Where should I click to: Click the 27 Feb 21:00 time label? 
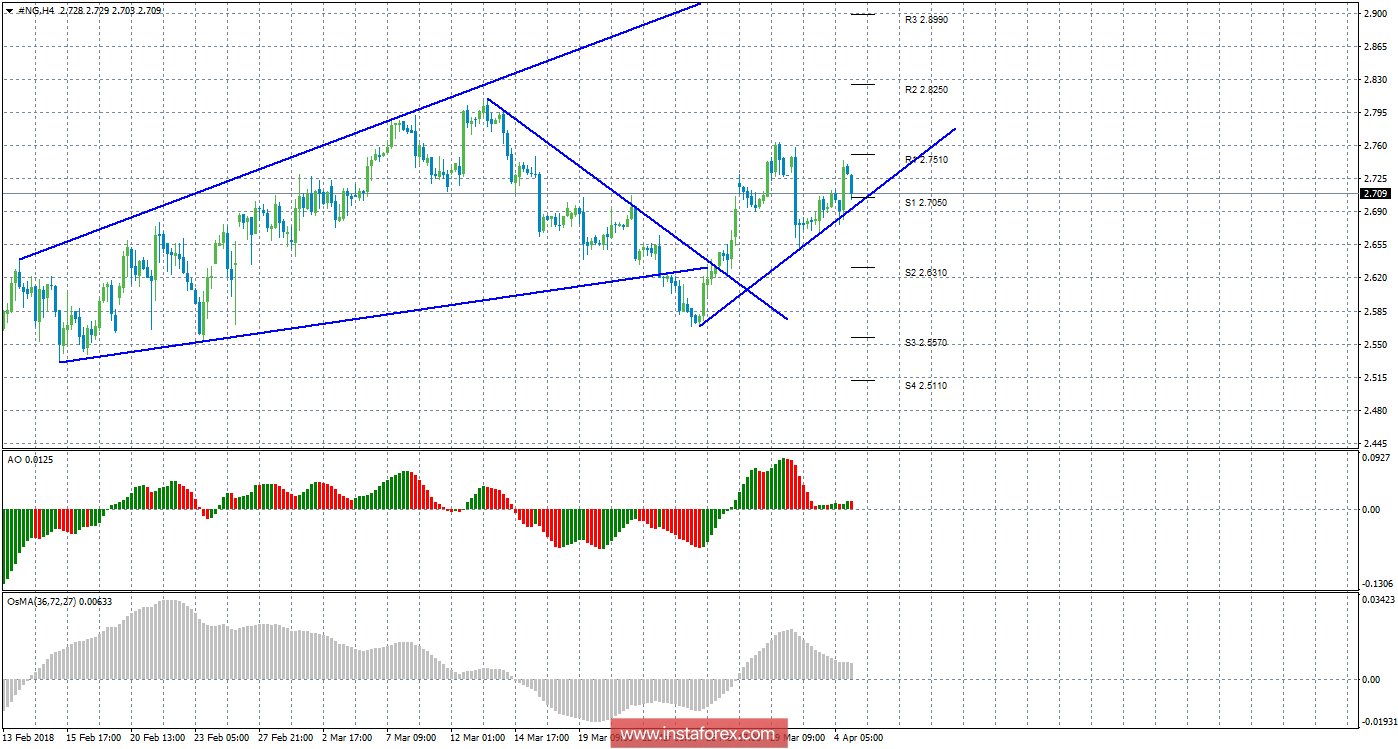(x=287, y=738)
